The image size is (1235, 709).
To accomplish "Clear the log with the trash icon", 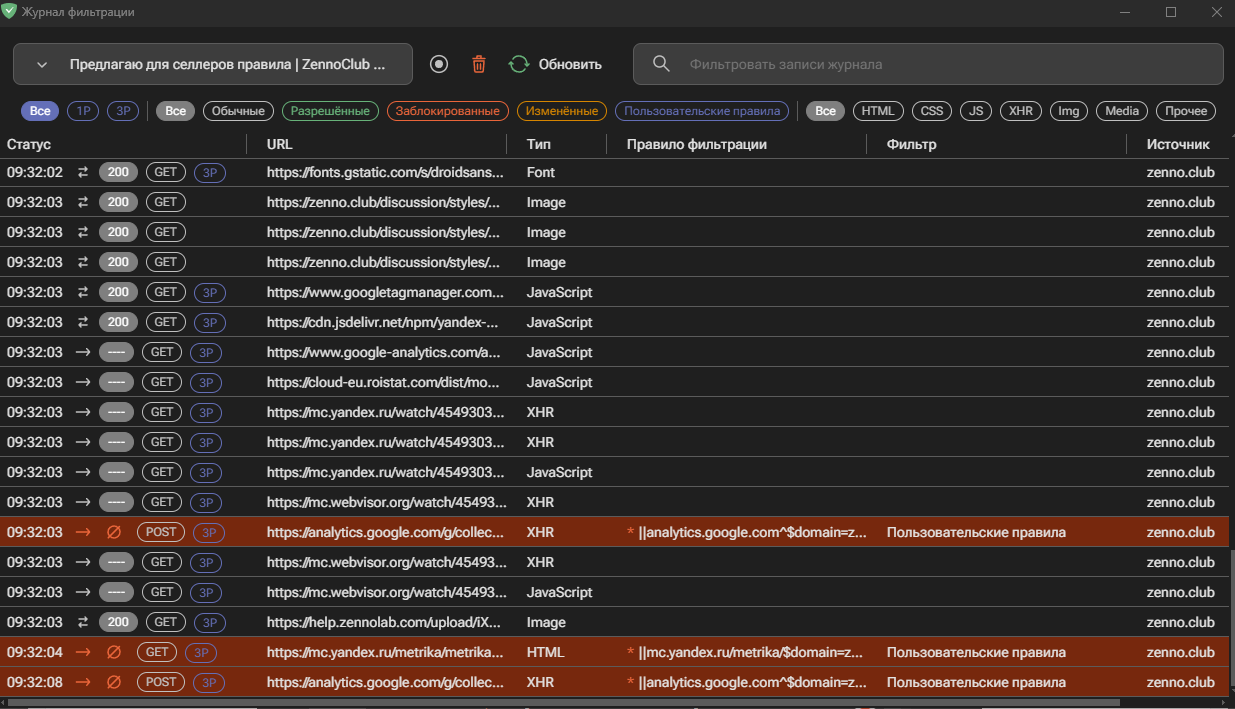I will coord(479,64).
